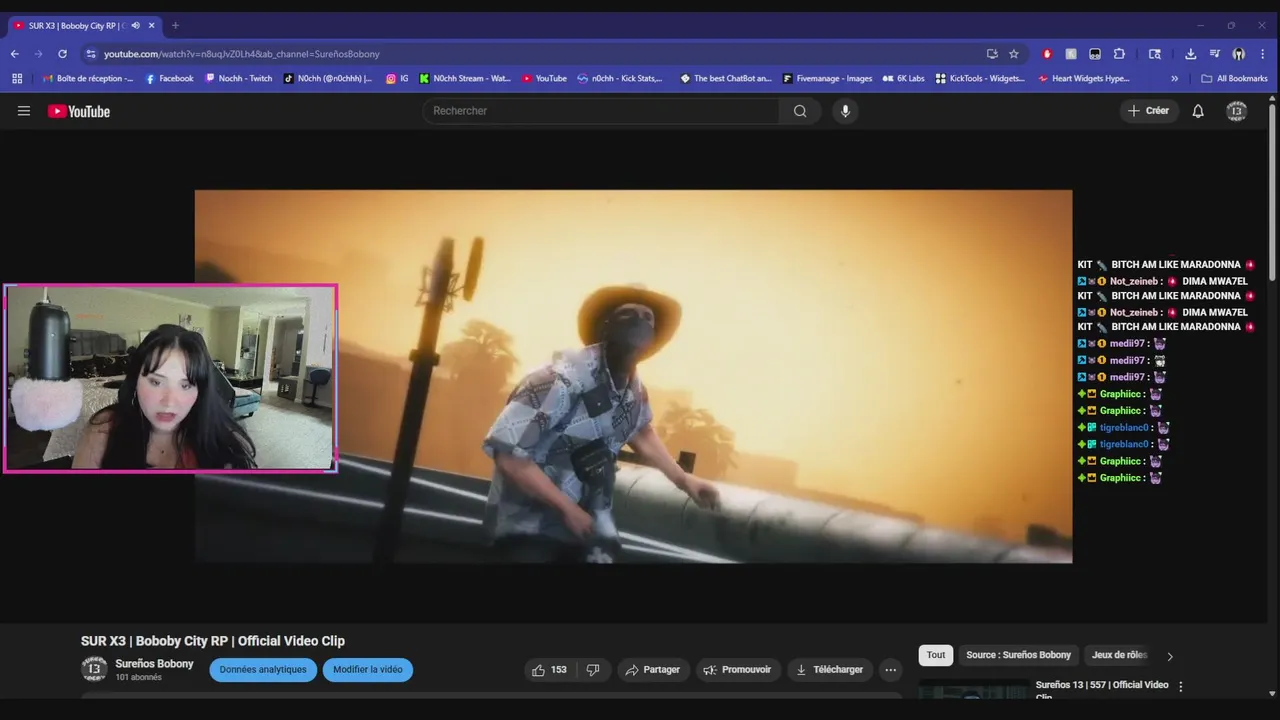The image size is (1280, 720).
Task: Open Sureños 13 | 557 Official Video title
Action: (x=1102, y=690)
